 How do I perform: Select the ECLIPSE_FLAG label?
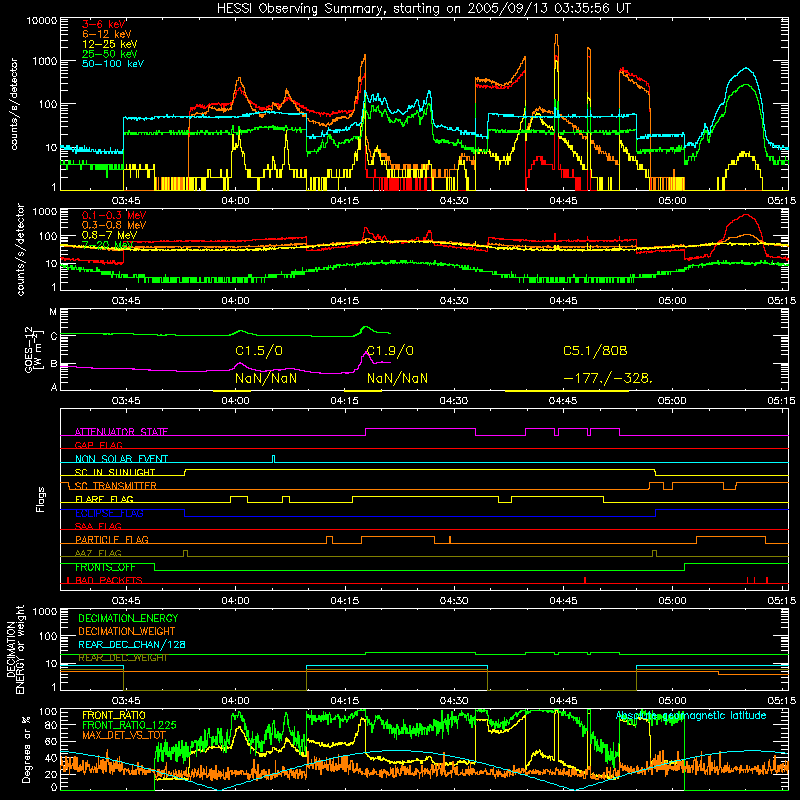109,513
